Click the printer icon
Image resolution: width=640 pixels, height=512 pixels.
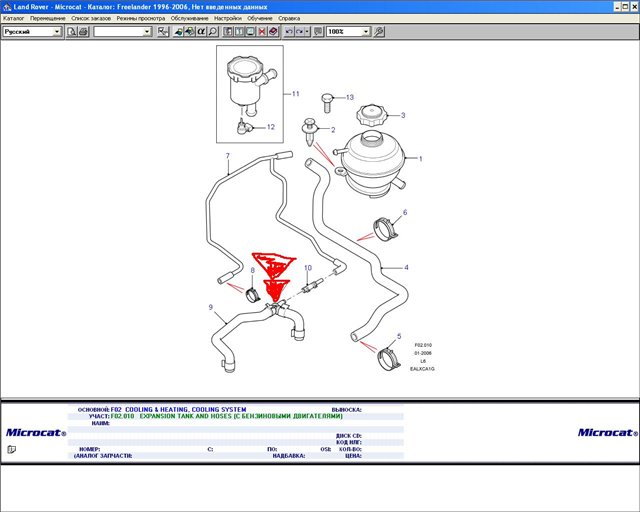(x=83, y=31)
